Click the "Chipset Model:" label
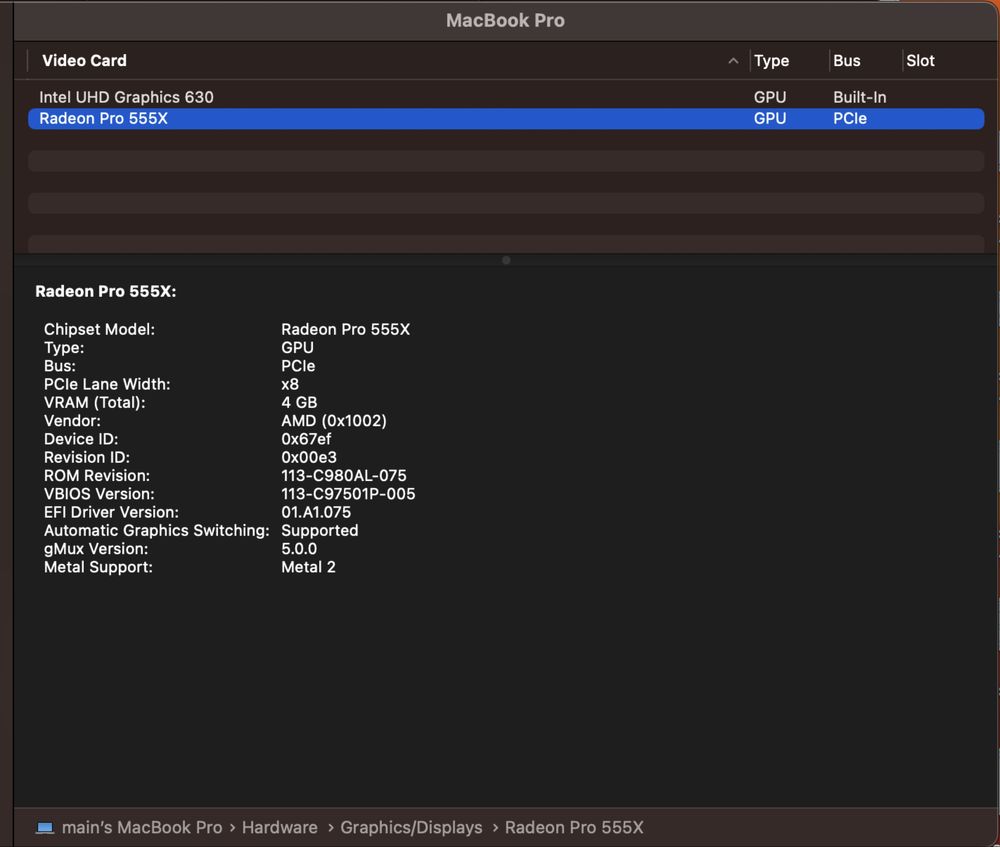 tap(99, 329)
